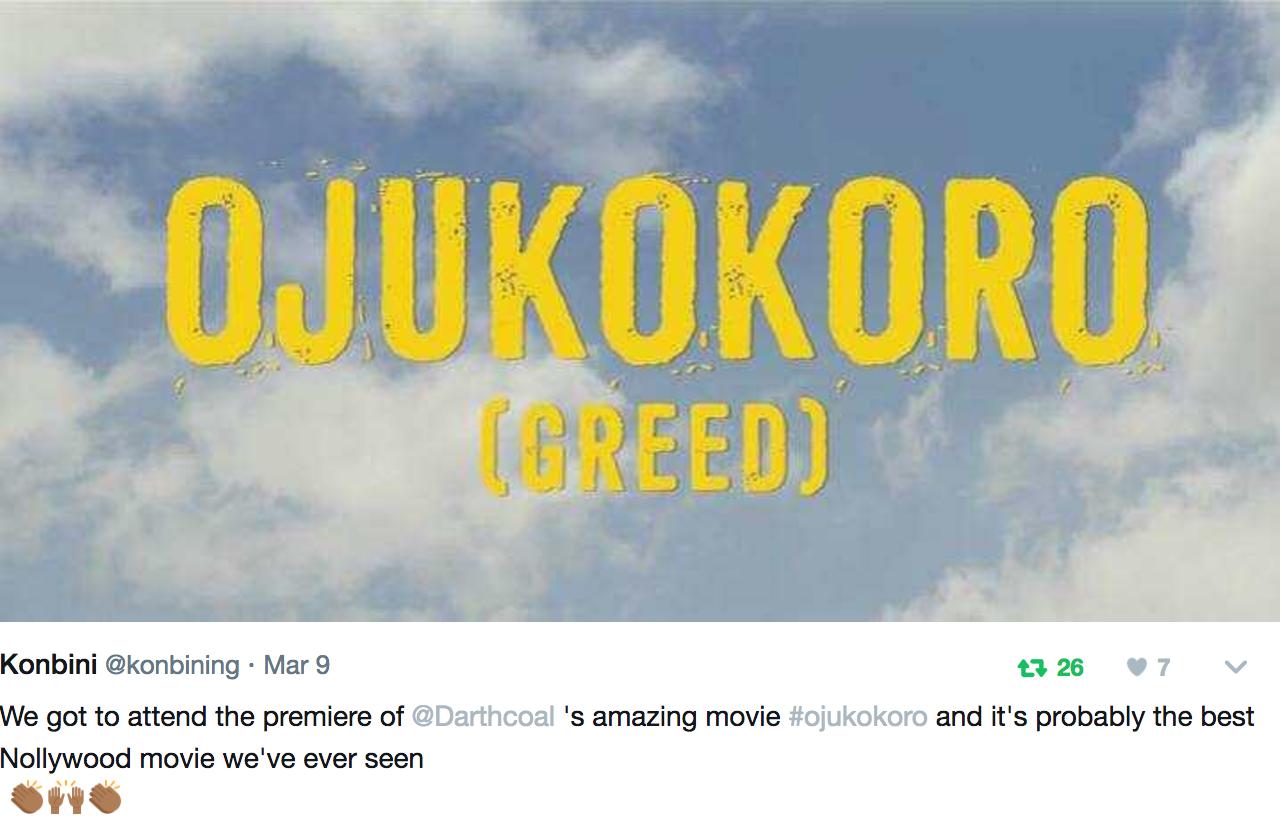Image resolution: width=1282 pixels, height=826 pixels.
Task: Click the 'and it's probably the best' text
Action: click(1095, 718)
